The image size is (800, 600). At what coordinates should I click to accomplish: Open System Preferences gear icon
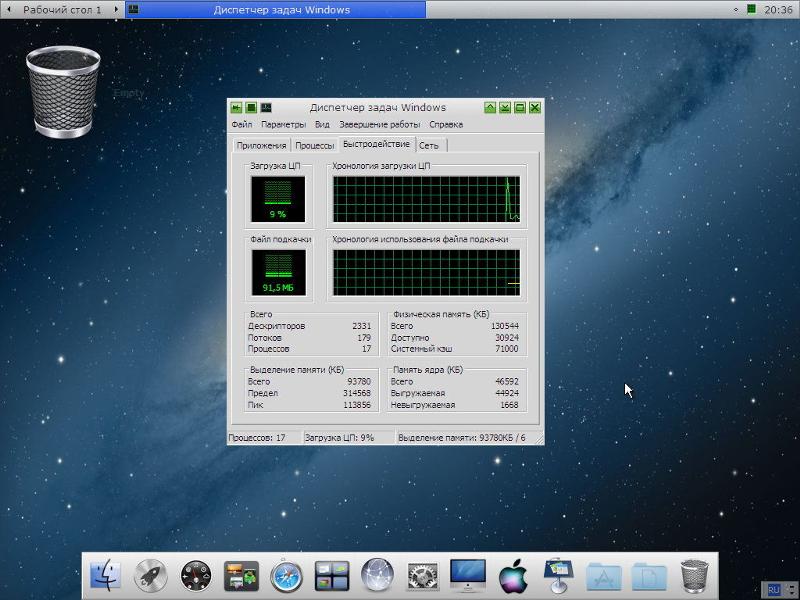[x=422, y=577]
